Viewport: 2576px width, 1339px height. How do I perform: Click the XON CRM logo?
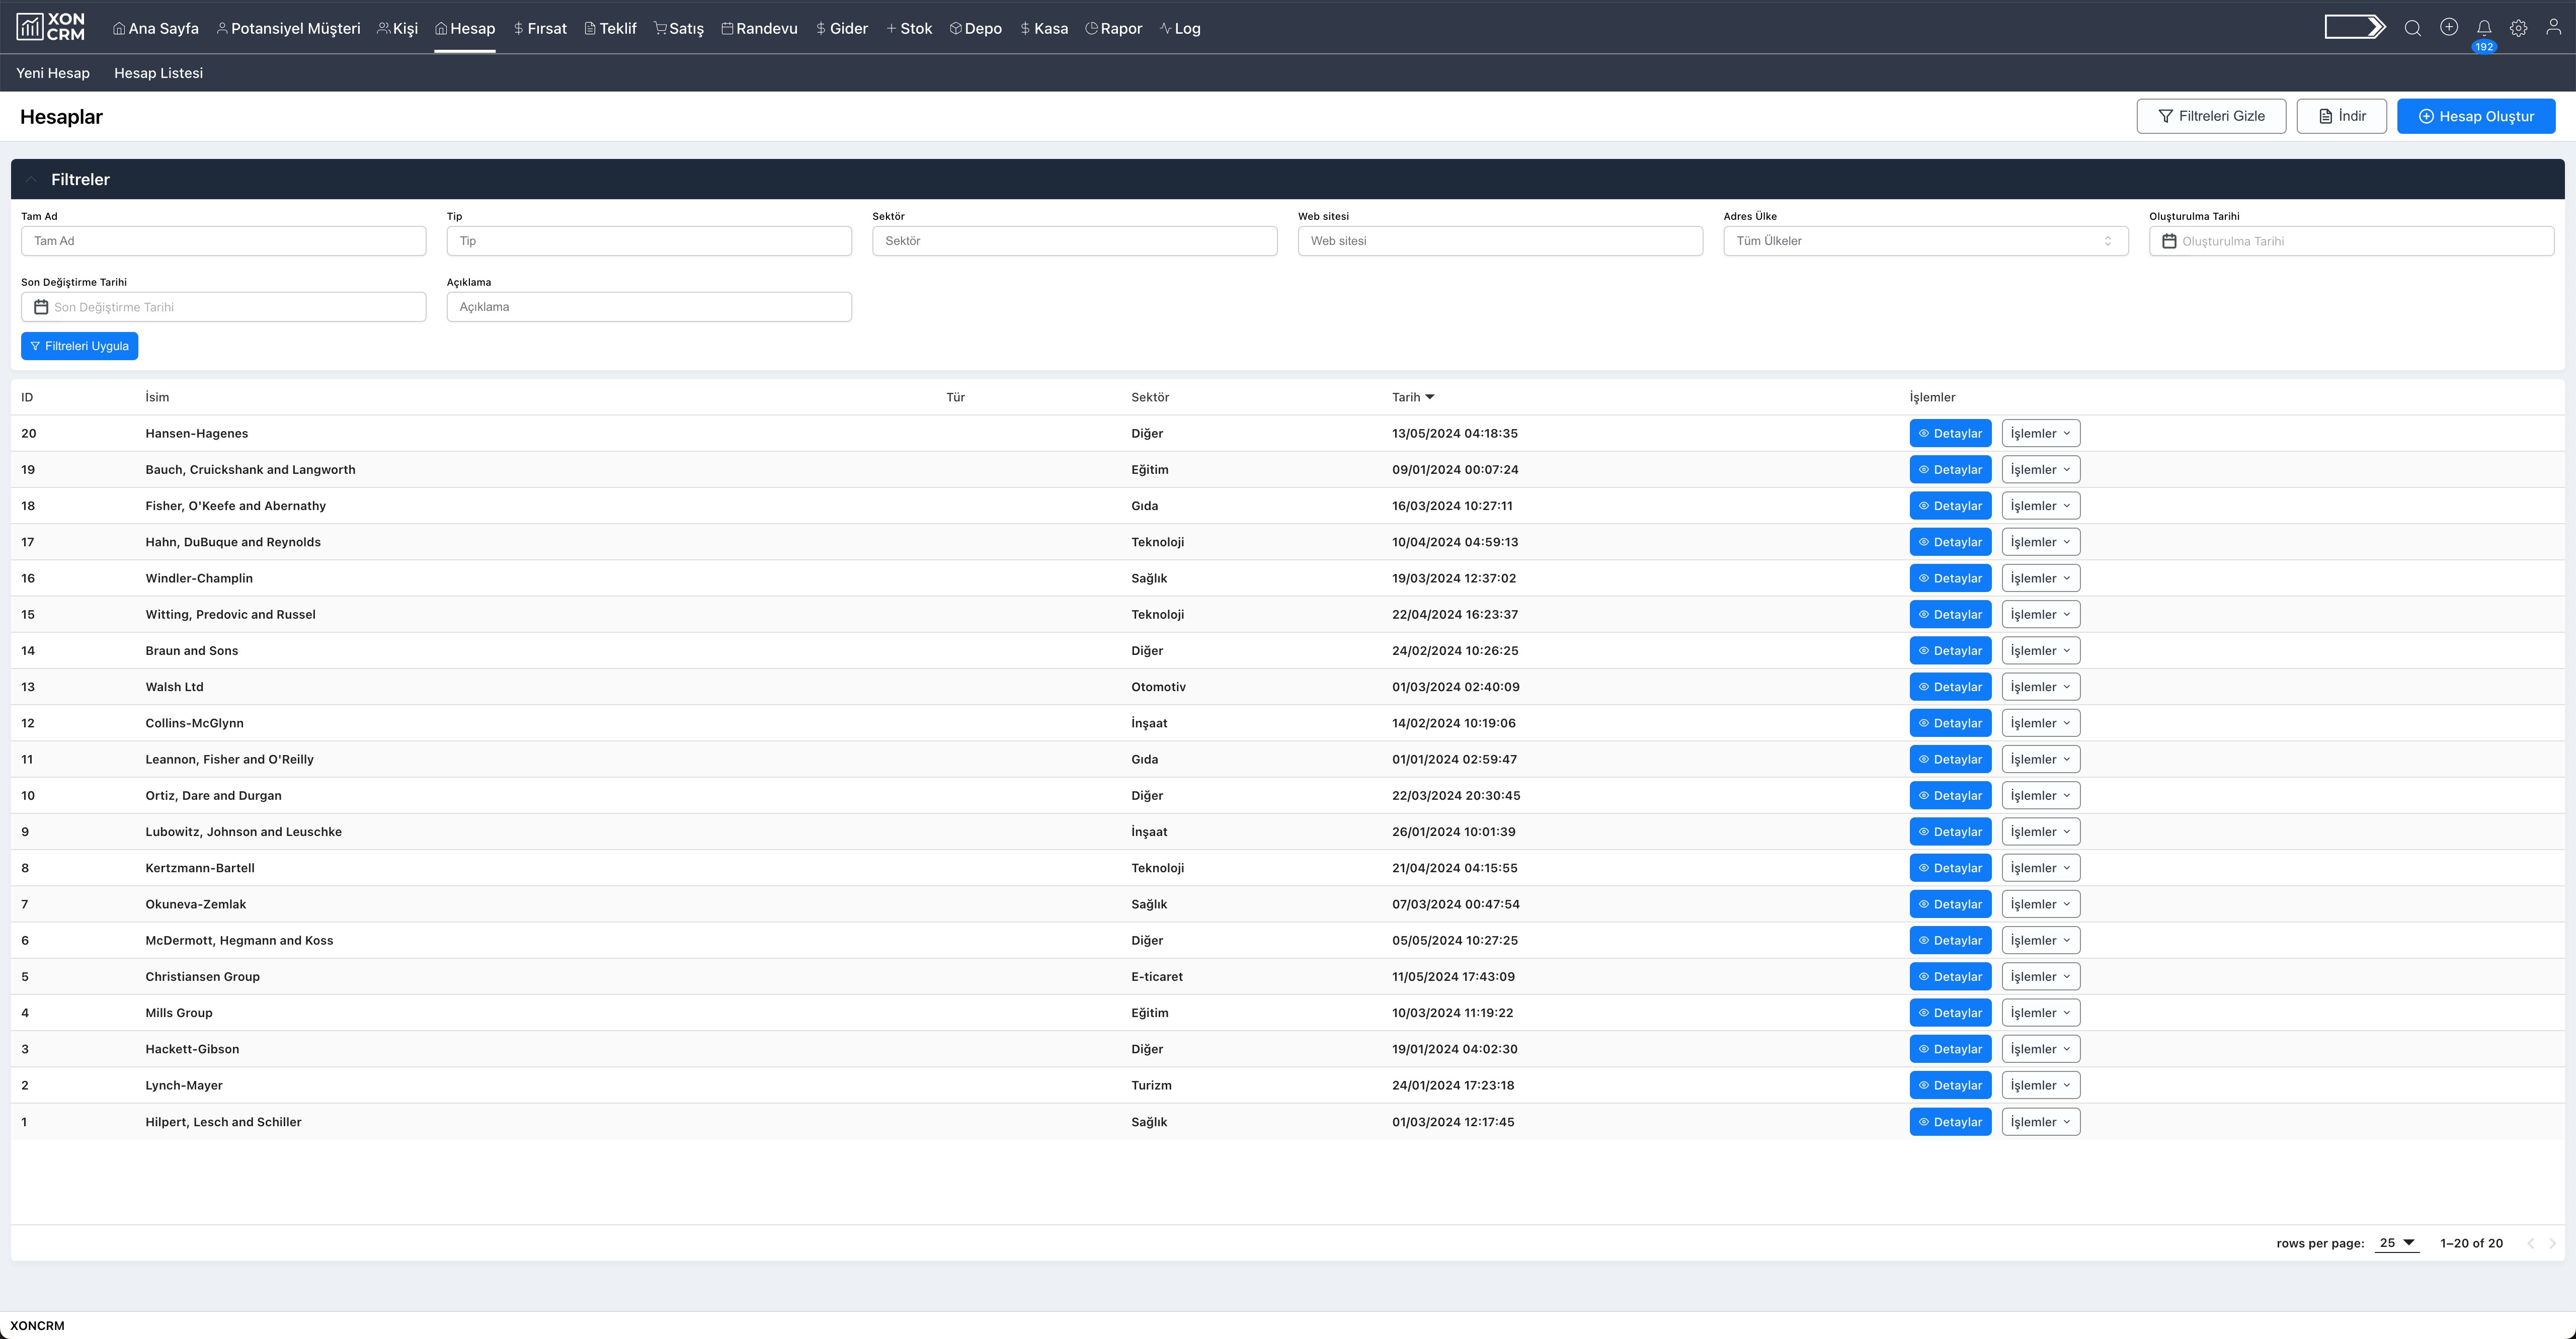pyautogui.click(x=51, y=27)
